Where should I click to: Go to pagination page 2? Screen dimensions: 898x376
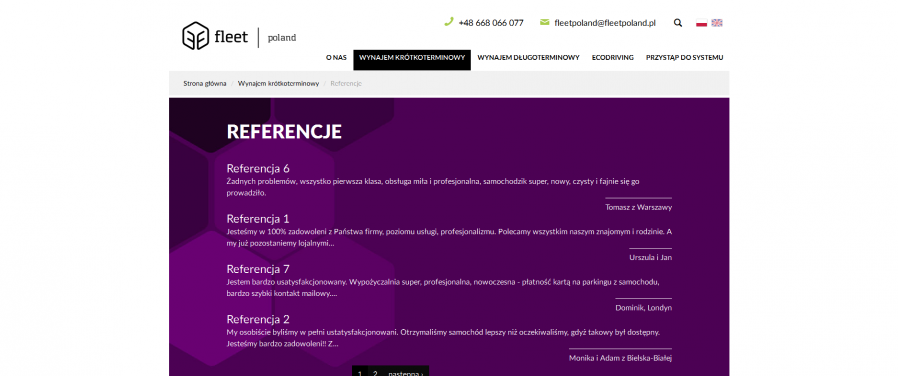tap(375, 371)
